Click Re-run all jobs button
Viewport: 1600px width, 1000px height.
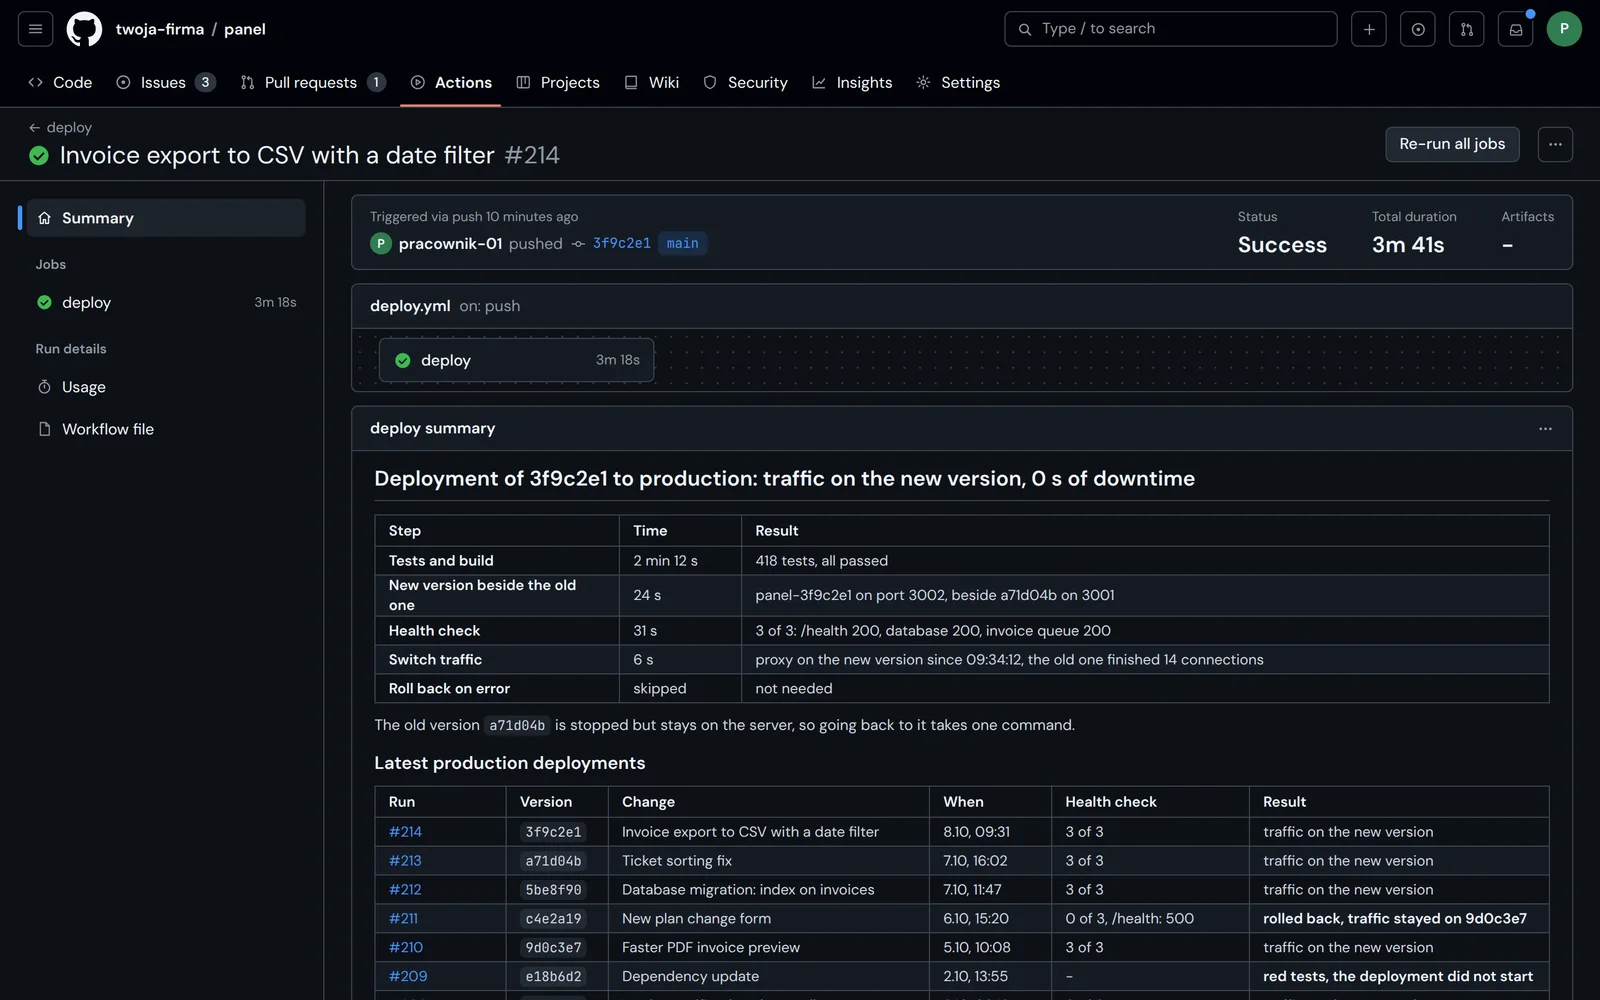point(1452,144)
